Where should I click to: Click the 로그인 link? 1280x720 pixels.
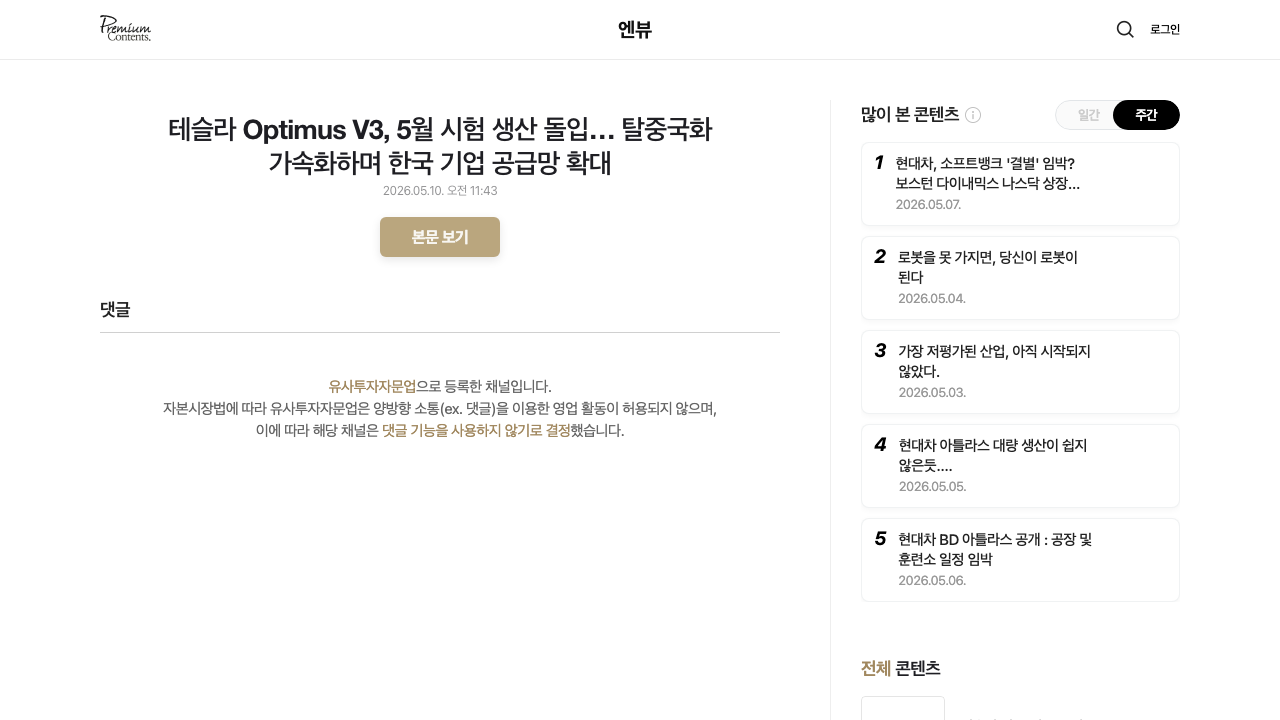pyautogui.click(x=1165, y=29)
